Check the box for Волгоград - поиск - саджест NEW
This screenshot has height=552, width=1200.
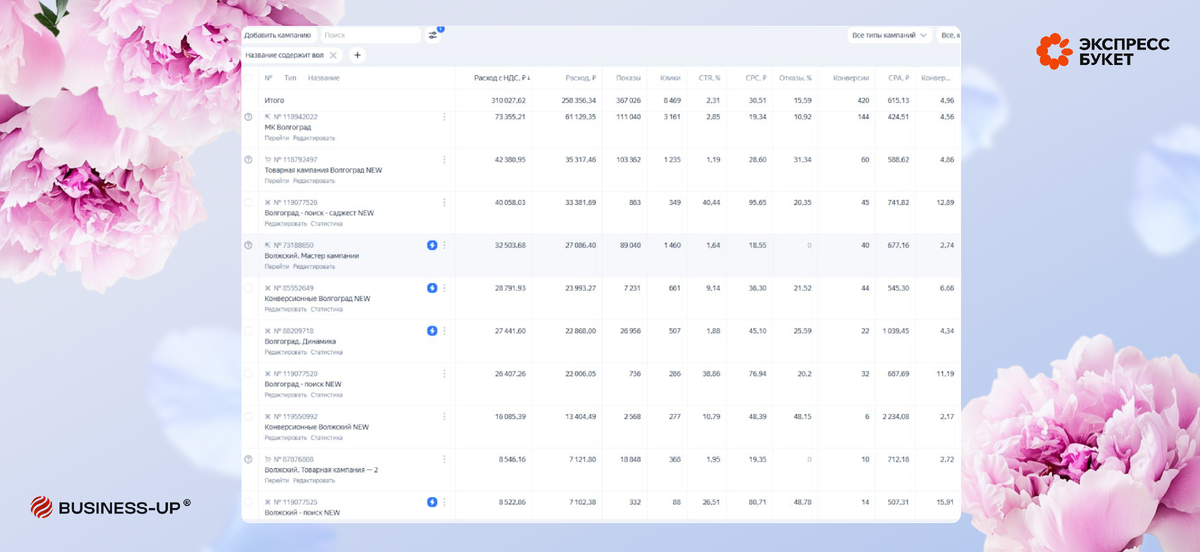249,202
